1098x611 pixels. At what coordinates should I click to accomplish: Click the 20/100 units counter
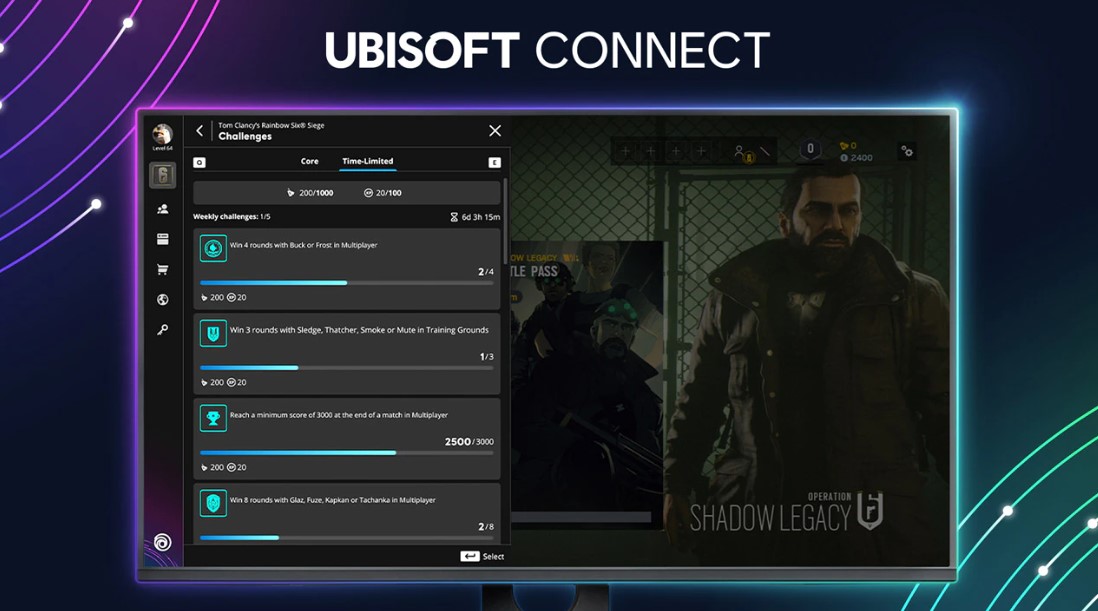tap(383, 192)
